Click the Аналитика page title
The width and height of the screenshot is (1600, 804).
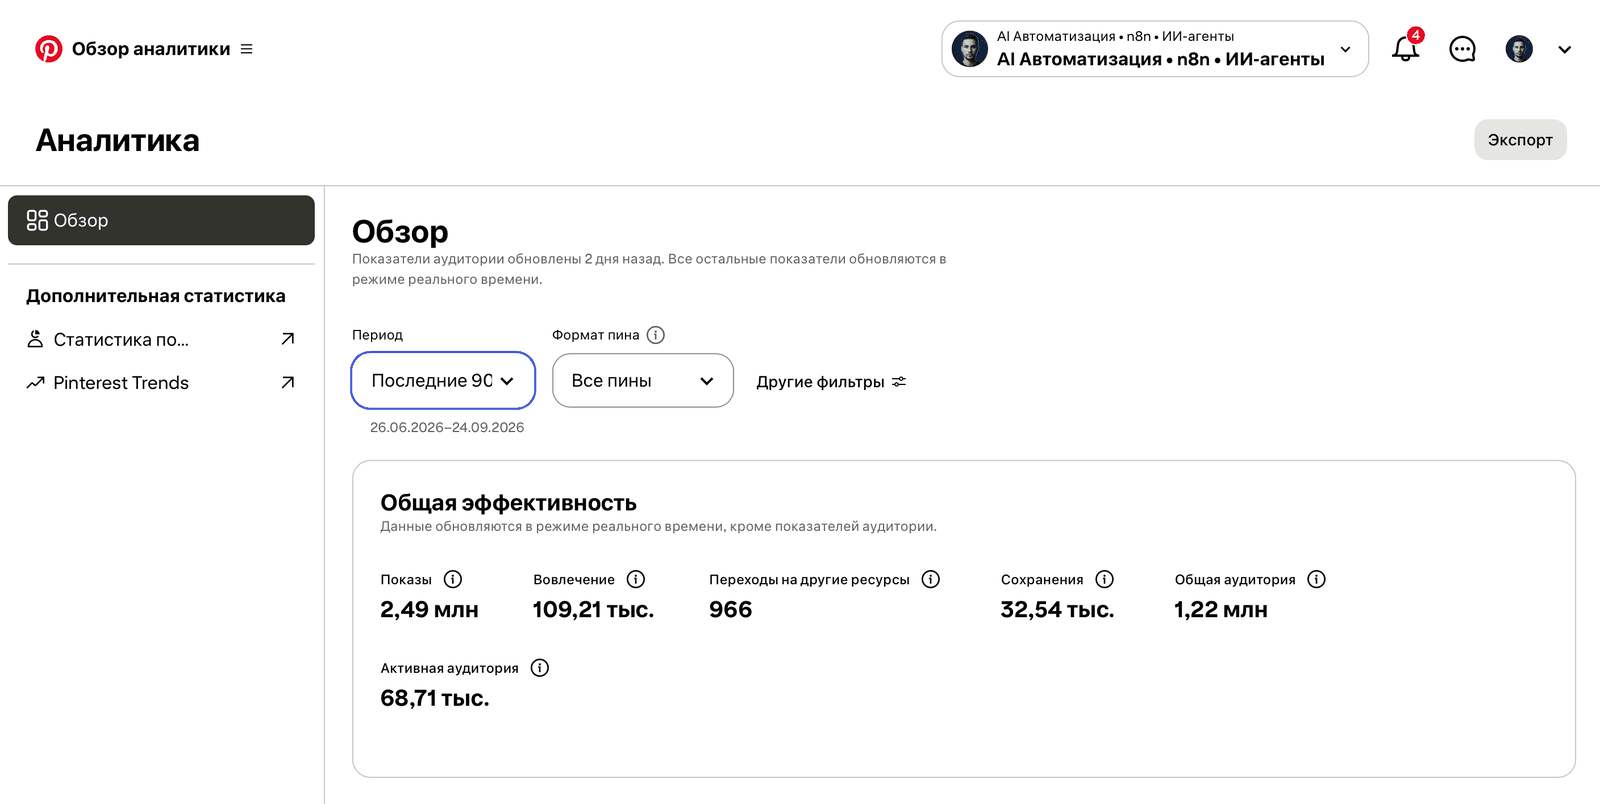pyautogui.click(x=118, y=140)
